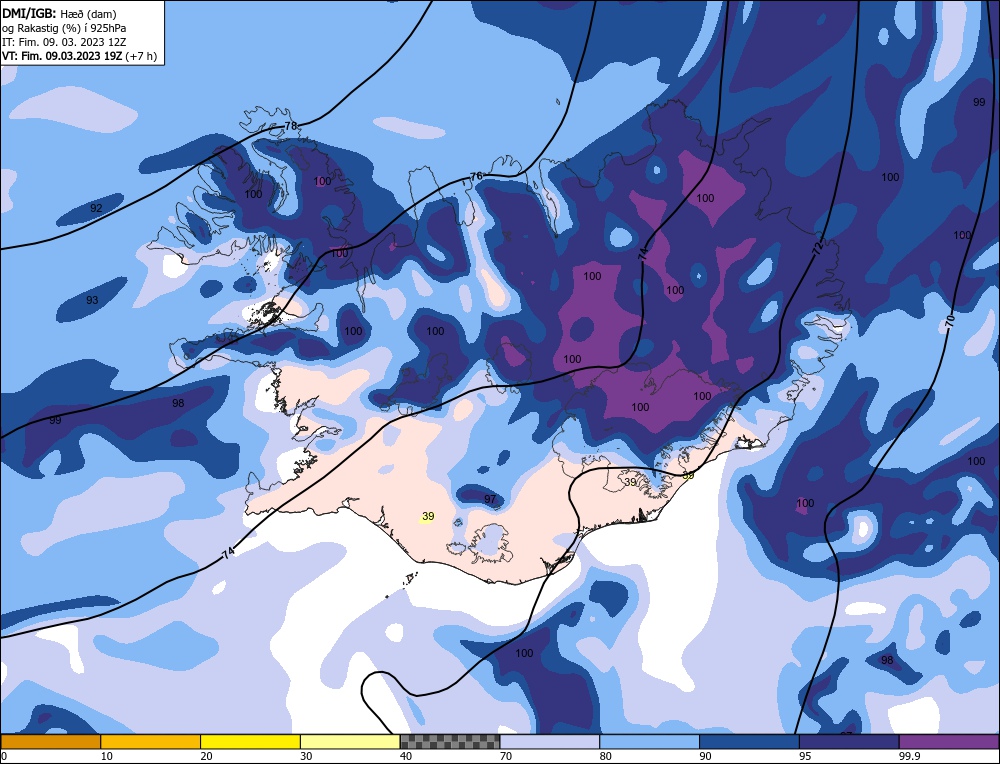Viewport: 1000px width, 764px height.
Task: Click the purple above-99.9 legend swatch
Action: (949, 741)
